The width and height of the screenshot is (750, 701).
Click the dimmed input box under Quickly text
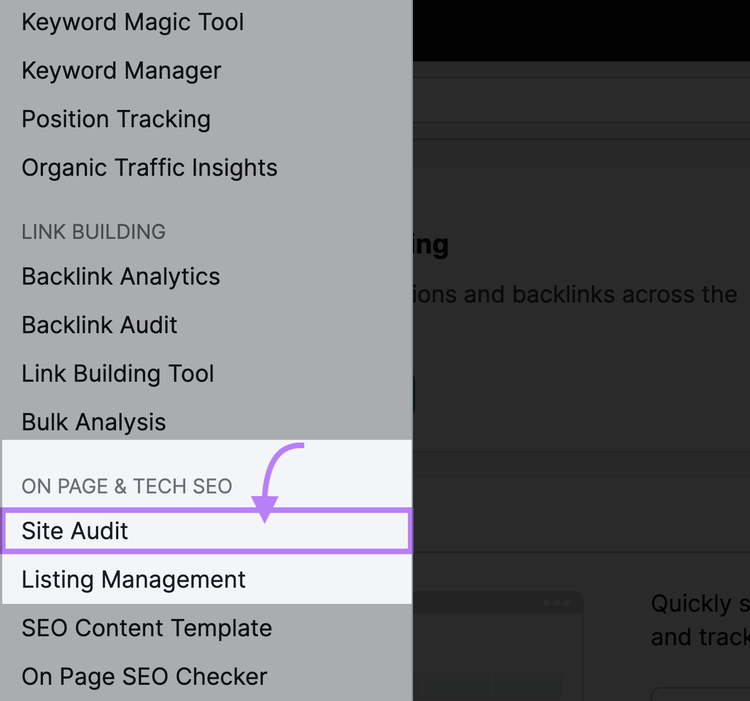pyautogui.click(x=701, y=694)
